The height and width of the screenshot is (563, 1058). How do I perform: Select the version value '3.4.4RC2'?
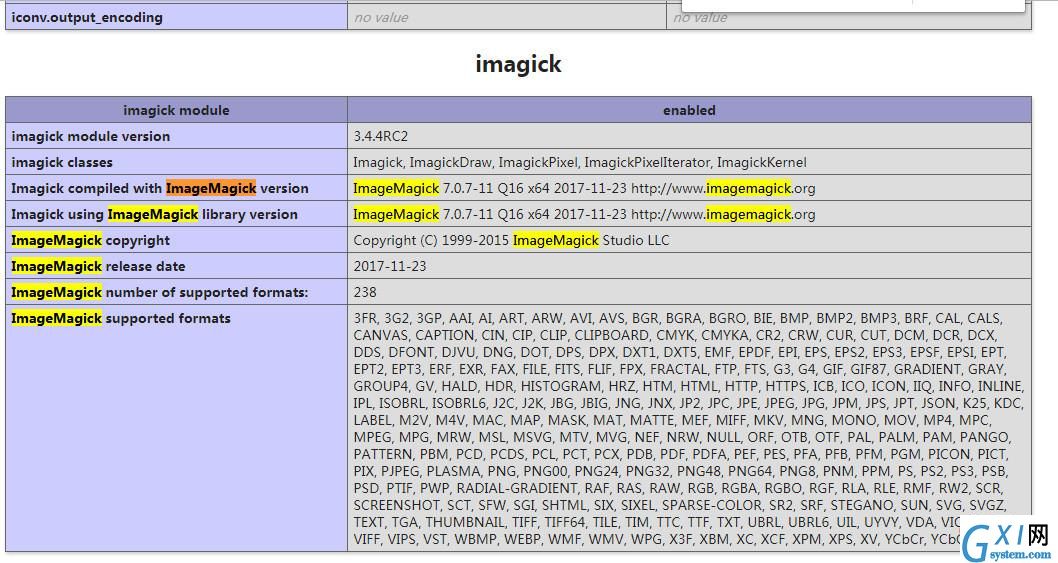381,136
